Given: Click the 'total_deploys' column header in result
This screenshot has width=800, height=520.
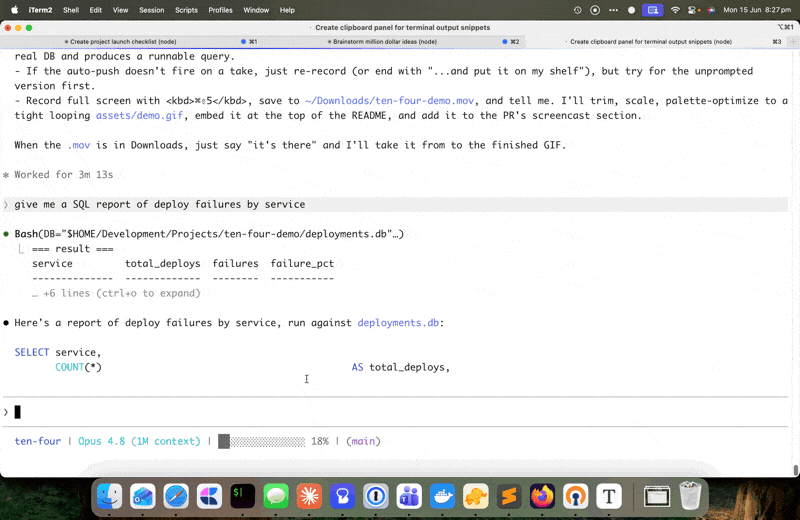Looking at the screenshot, I should [x=163, y=263].
